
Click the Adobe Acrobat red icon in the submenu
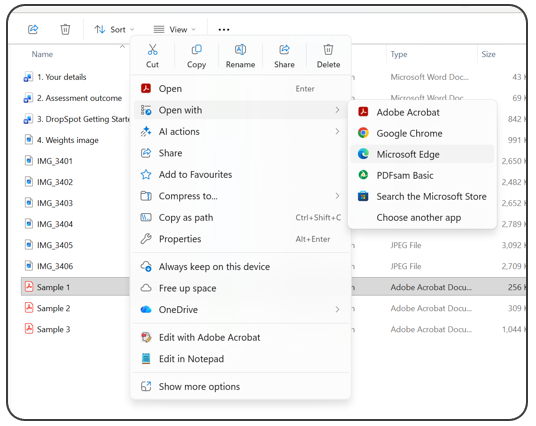click(363, 112)
